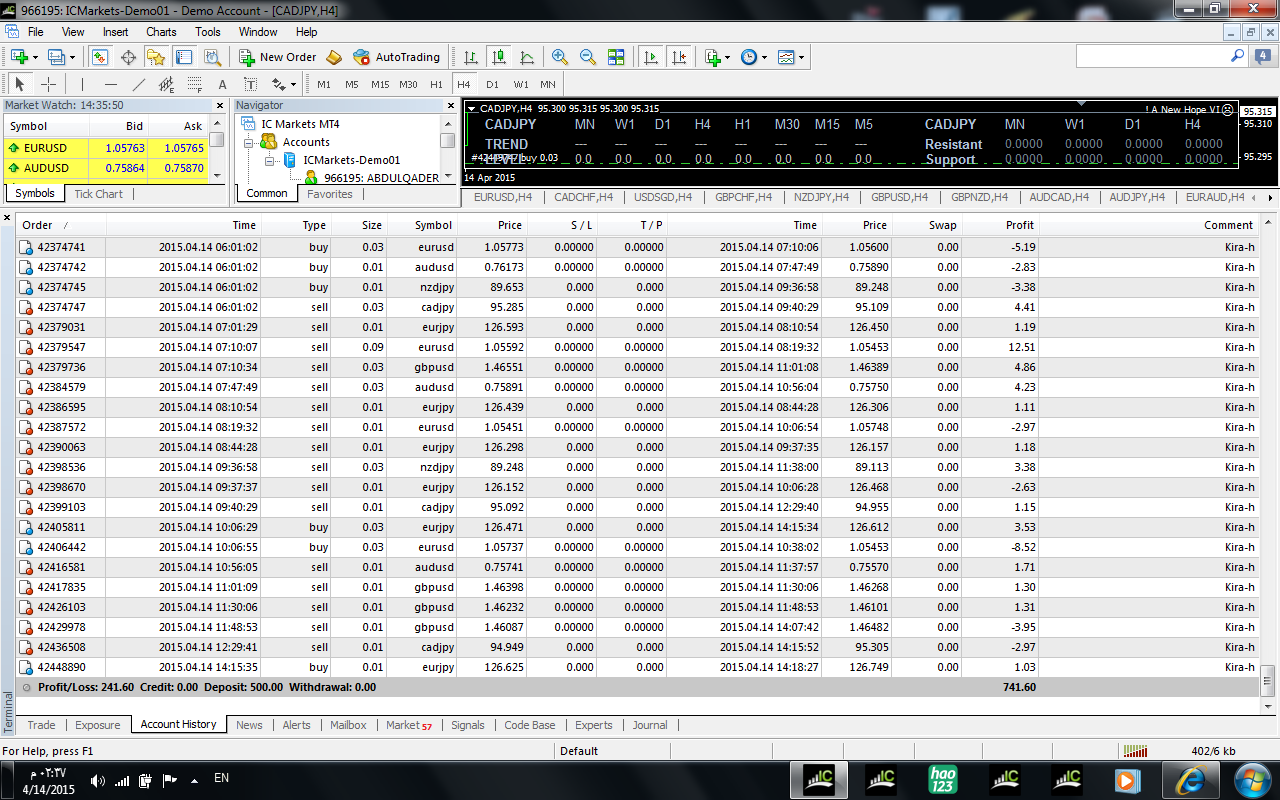Toggle the Navigator window star icon
Screen dimensions: 1280x800
click(x=156, y=57)
